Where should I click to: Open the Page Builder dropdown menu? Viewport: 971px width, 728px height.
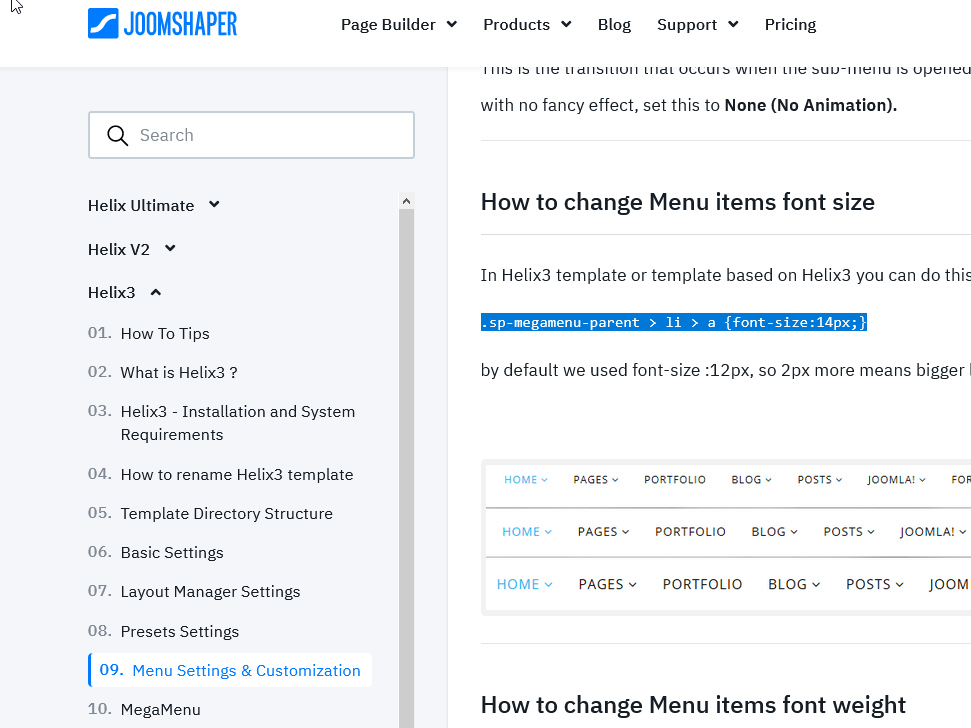pyautogui.click(x=398, y=24)
